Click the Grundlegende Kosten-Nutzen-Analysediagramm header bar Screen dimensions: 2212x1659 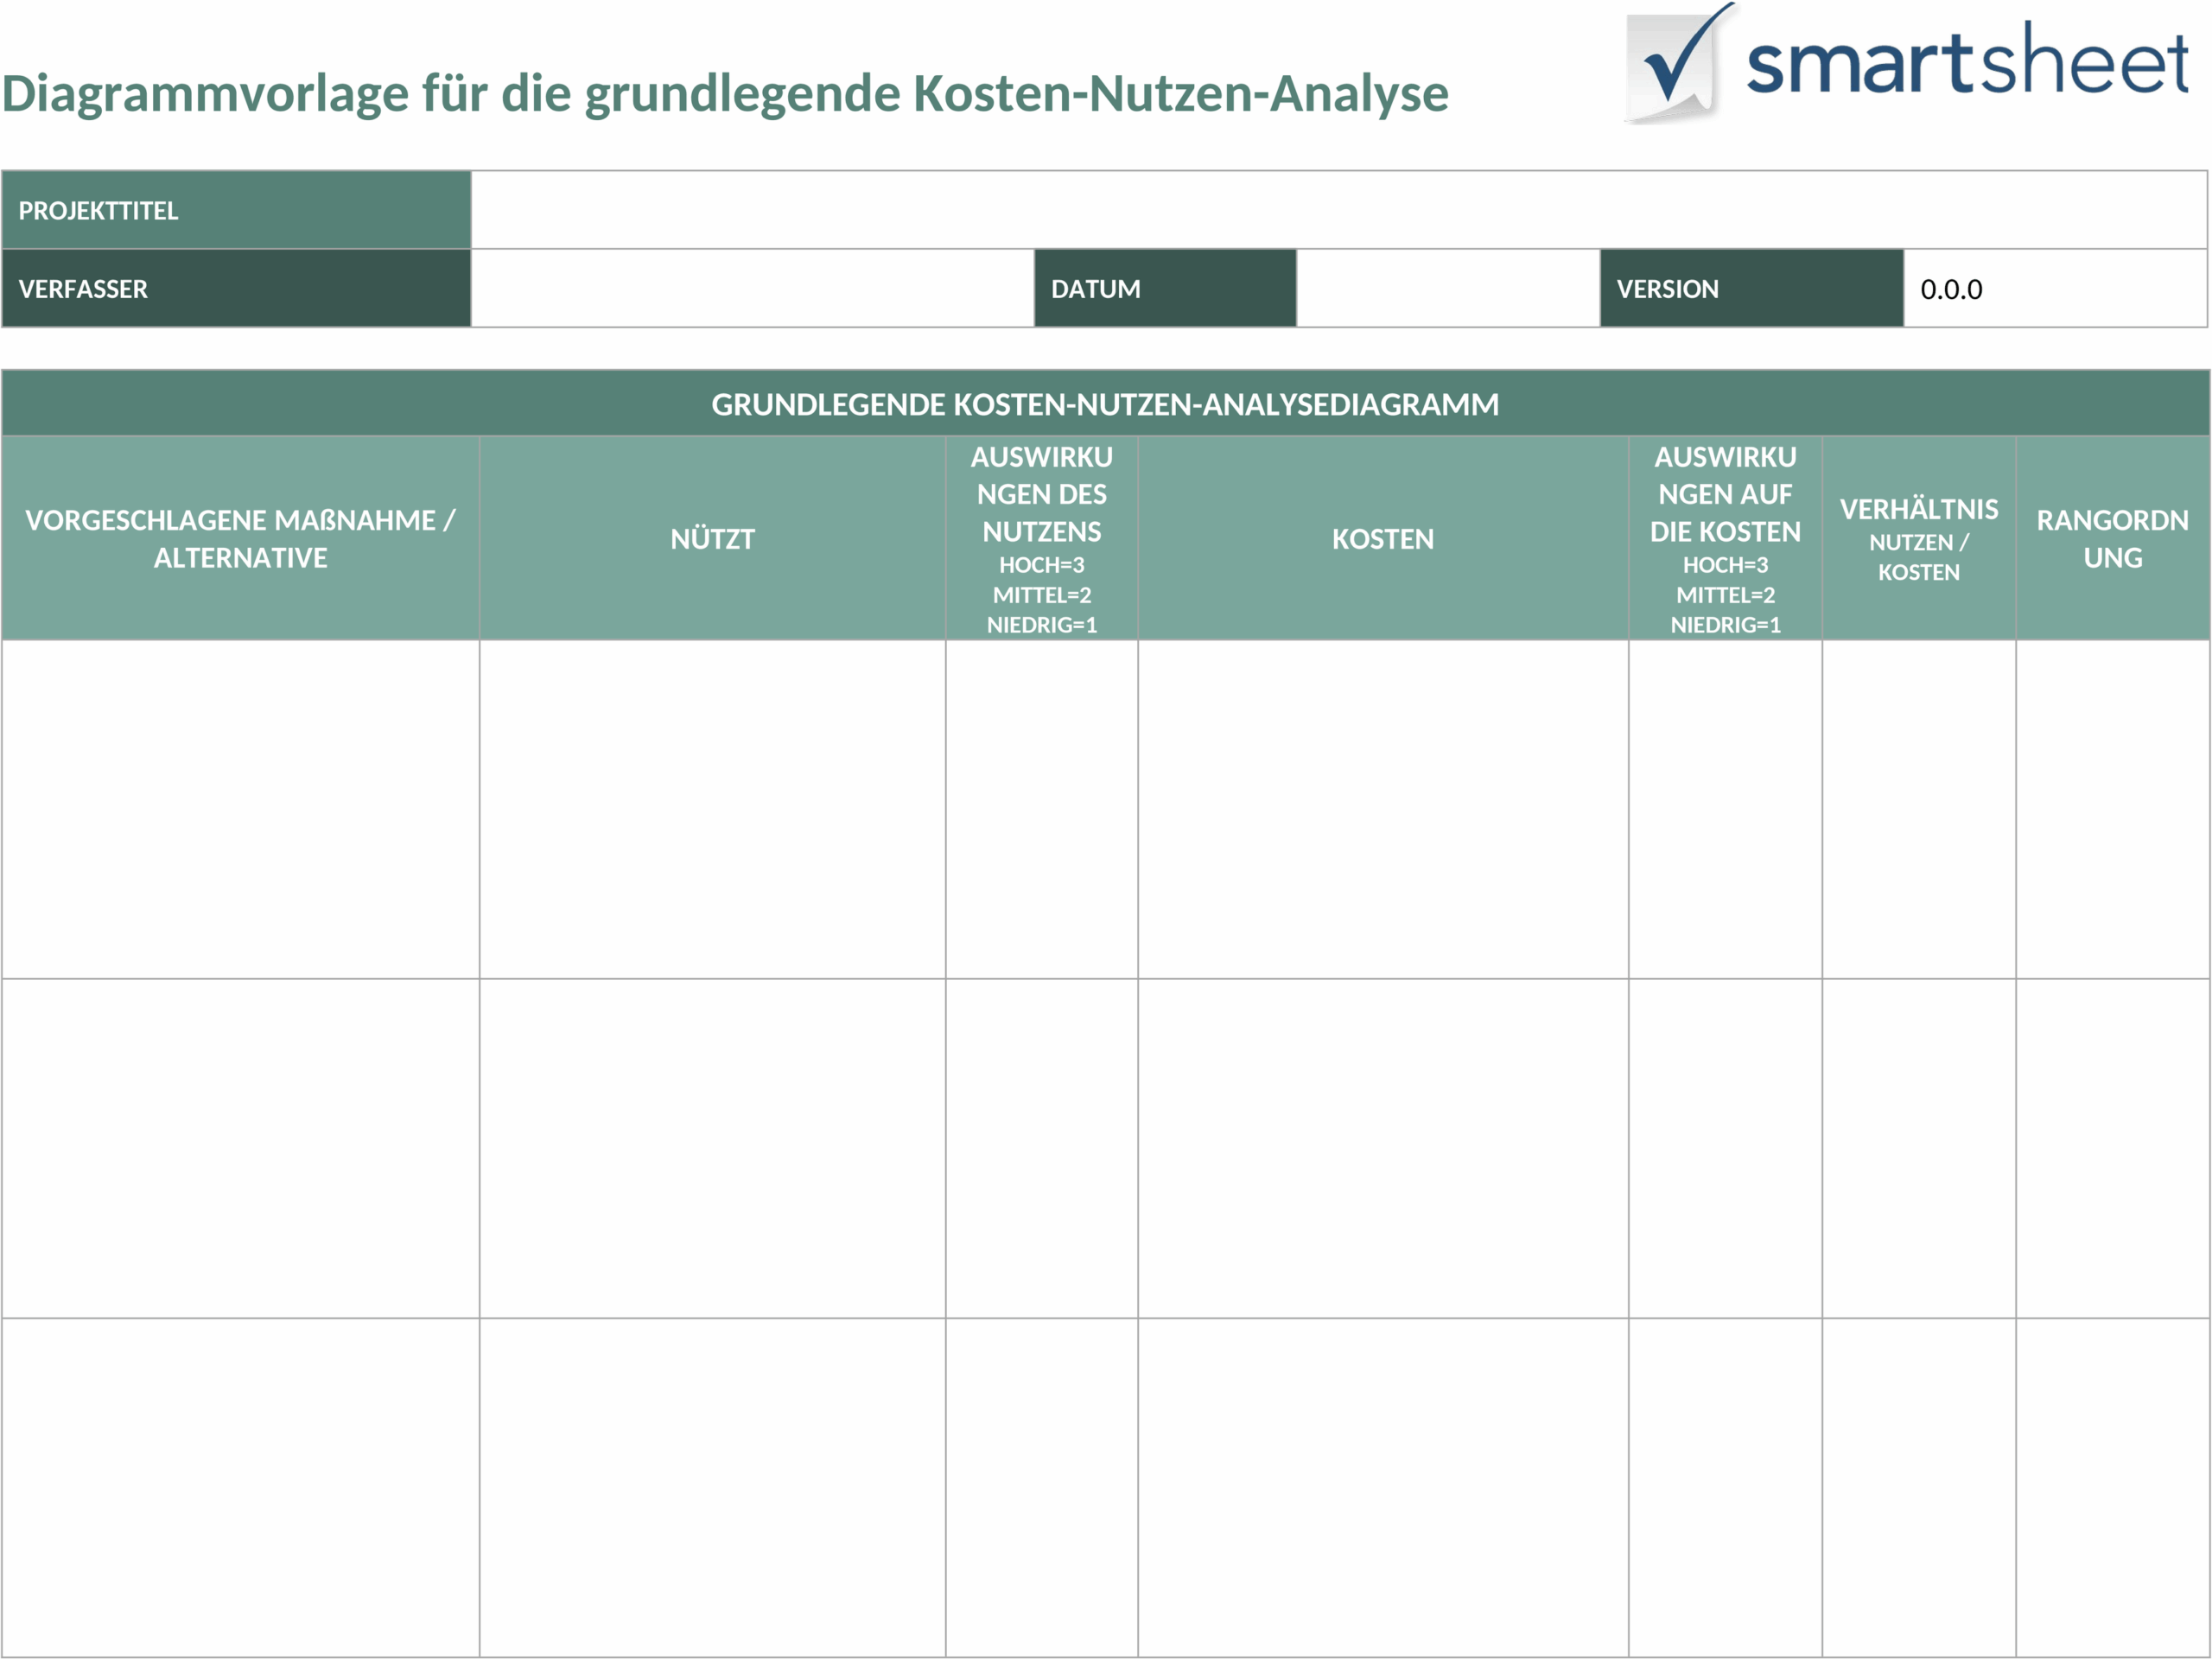coord(1105,403)
